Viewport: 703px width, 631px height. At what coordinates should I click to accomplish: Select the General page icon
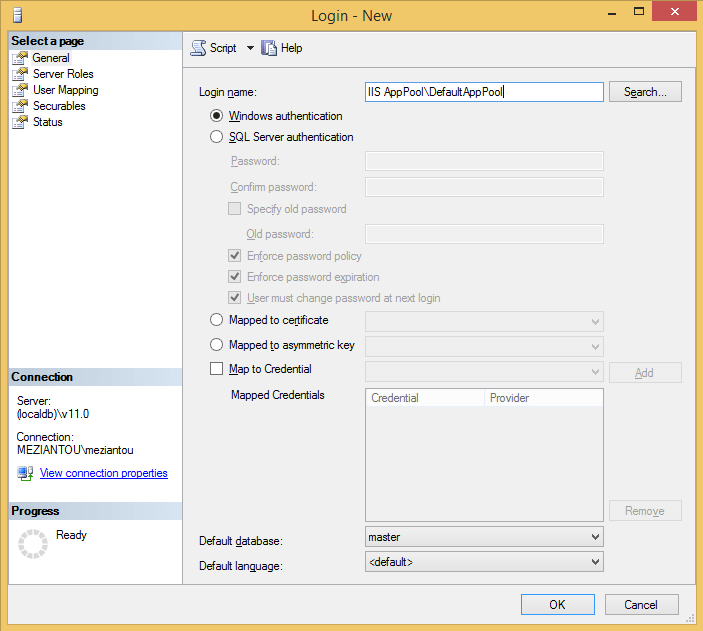[20, 58]
